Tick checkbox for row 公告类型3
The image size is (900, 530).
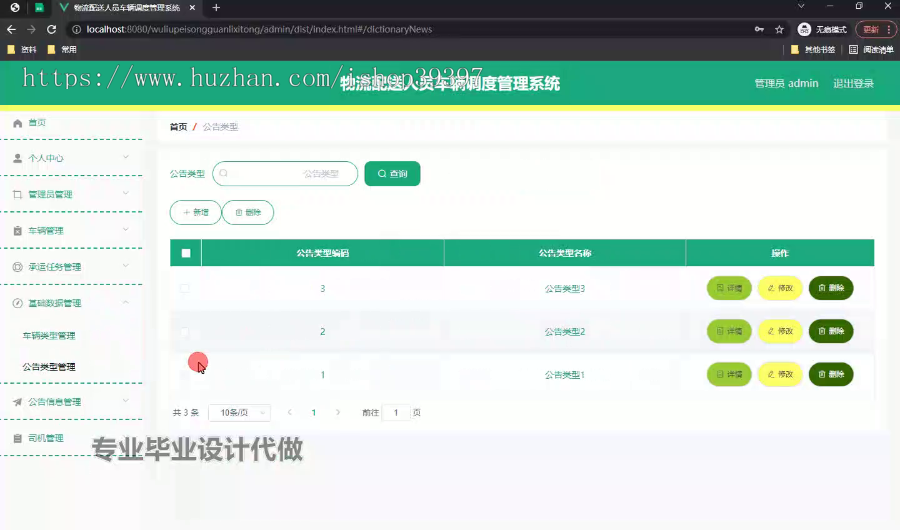coord(185,288)
